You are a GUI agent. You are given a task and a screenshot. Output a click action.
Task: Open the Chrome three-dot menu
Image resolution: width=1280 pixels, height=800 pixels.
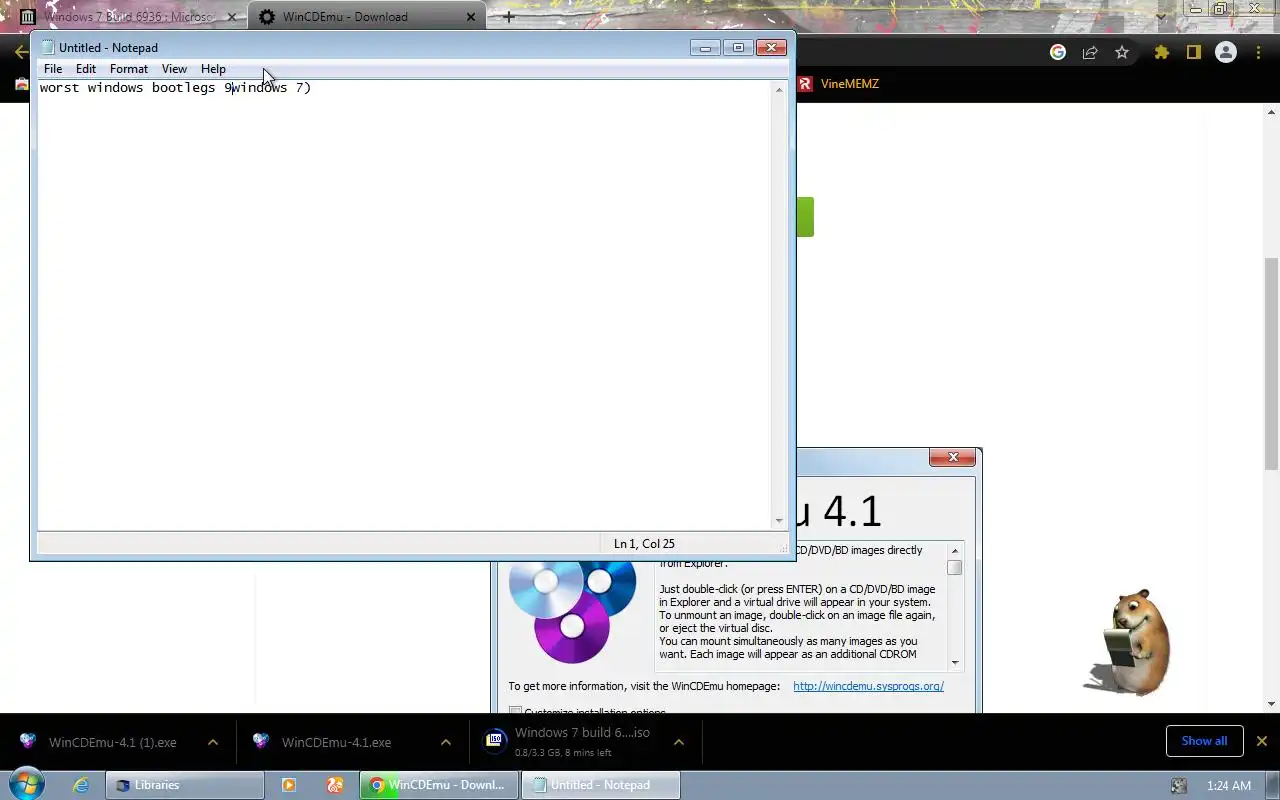1258,52
